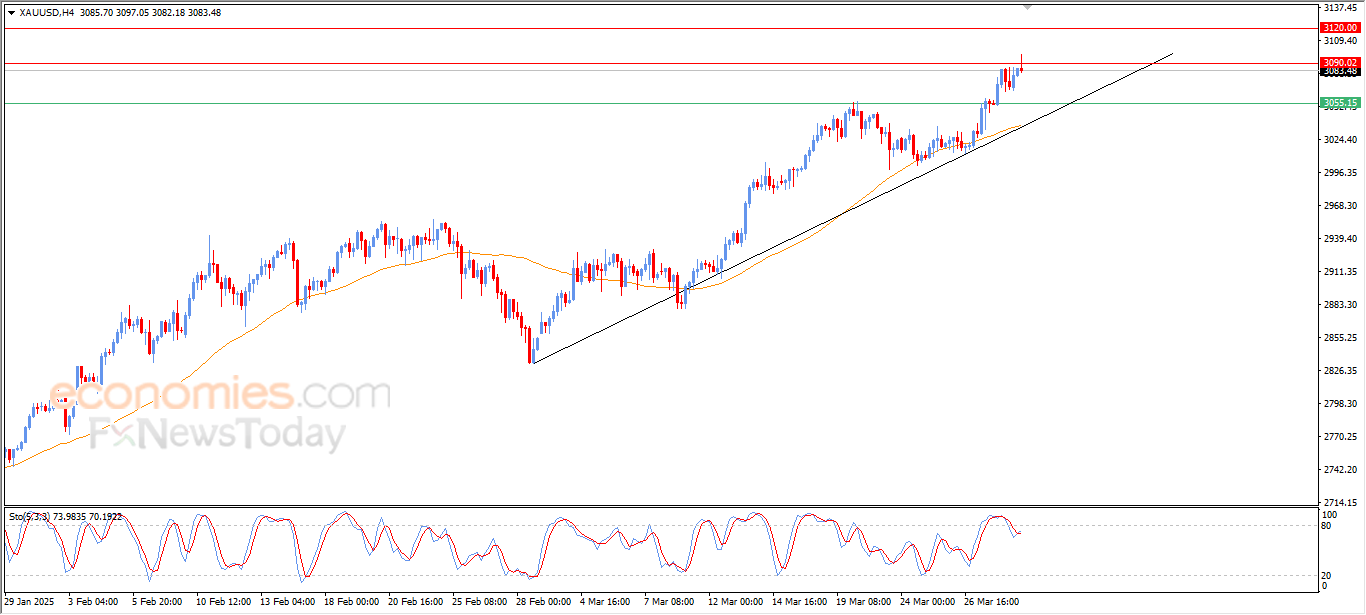Select the red 3090.02 price level label
Screen dimensions: 1366x615
click(1339, 62)
